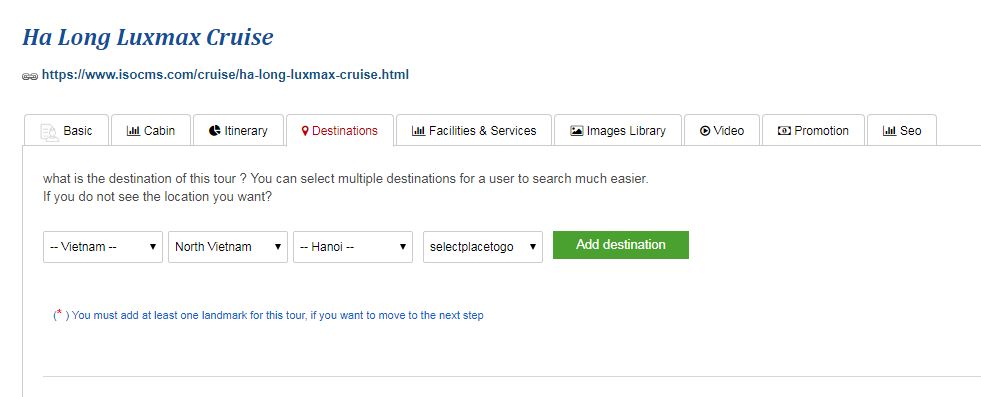Click the Images Library picture icon
The image size is (981, 397).
pyautogui.click(x=577, y=131)
